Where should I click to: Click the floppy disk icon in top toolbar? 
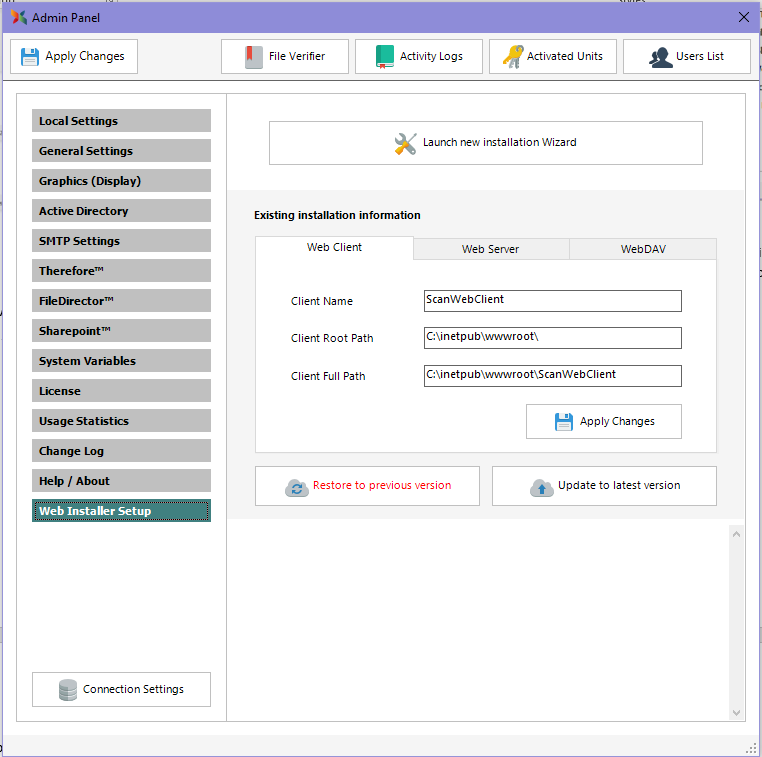[x=30, y=57]
